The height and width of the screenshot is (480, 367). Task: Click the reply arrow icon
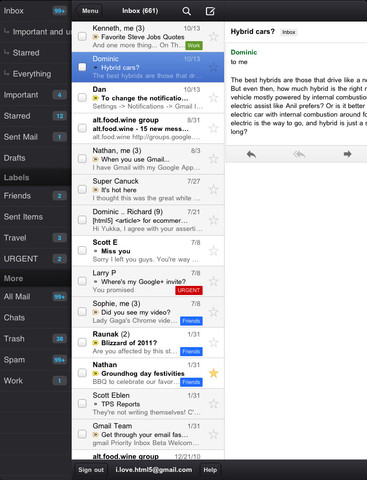(251, 154)
